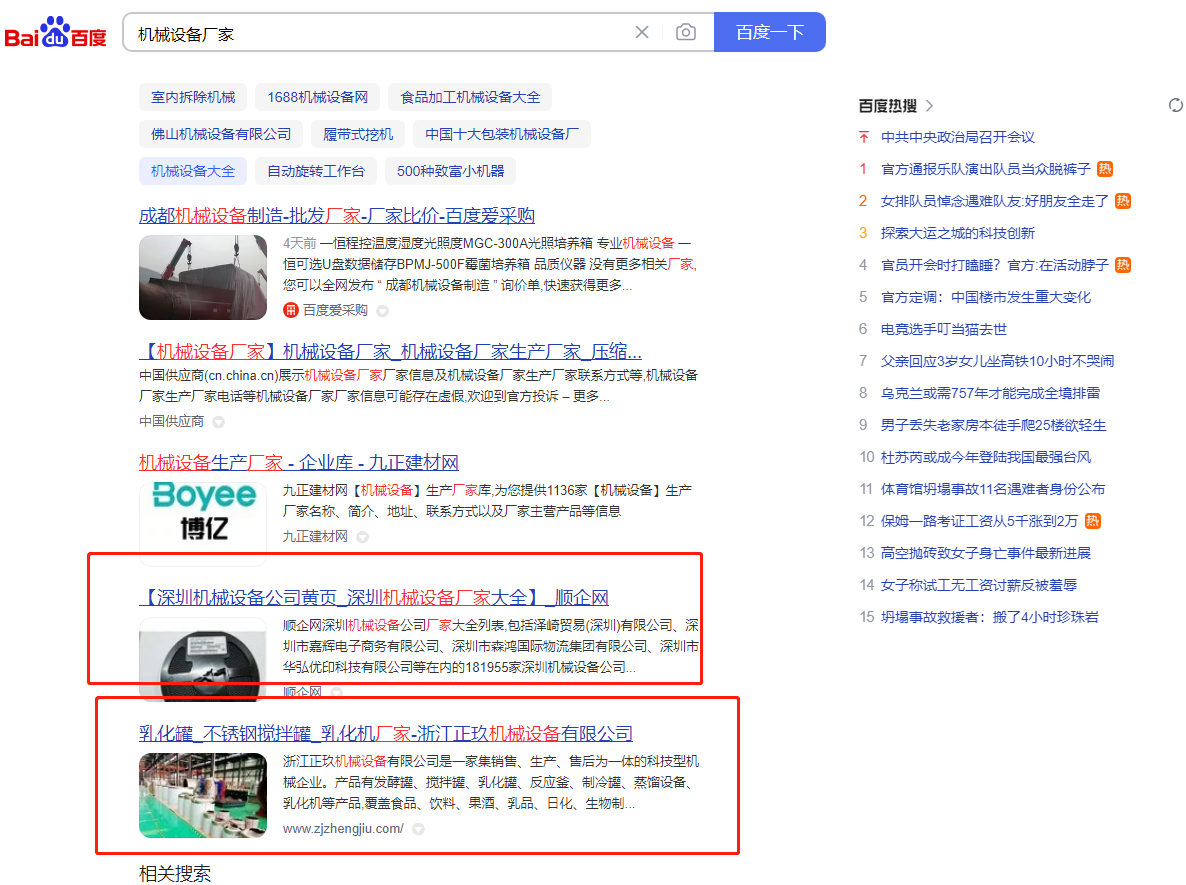
Task: Select the 1688机械设备网 suggestion chip
Action: click(x=318, y=97)
